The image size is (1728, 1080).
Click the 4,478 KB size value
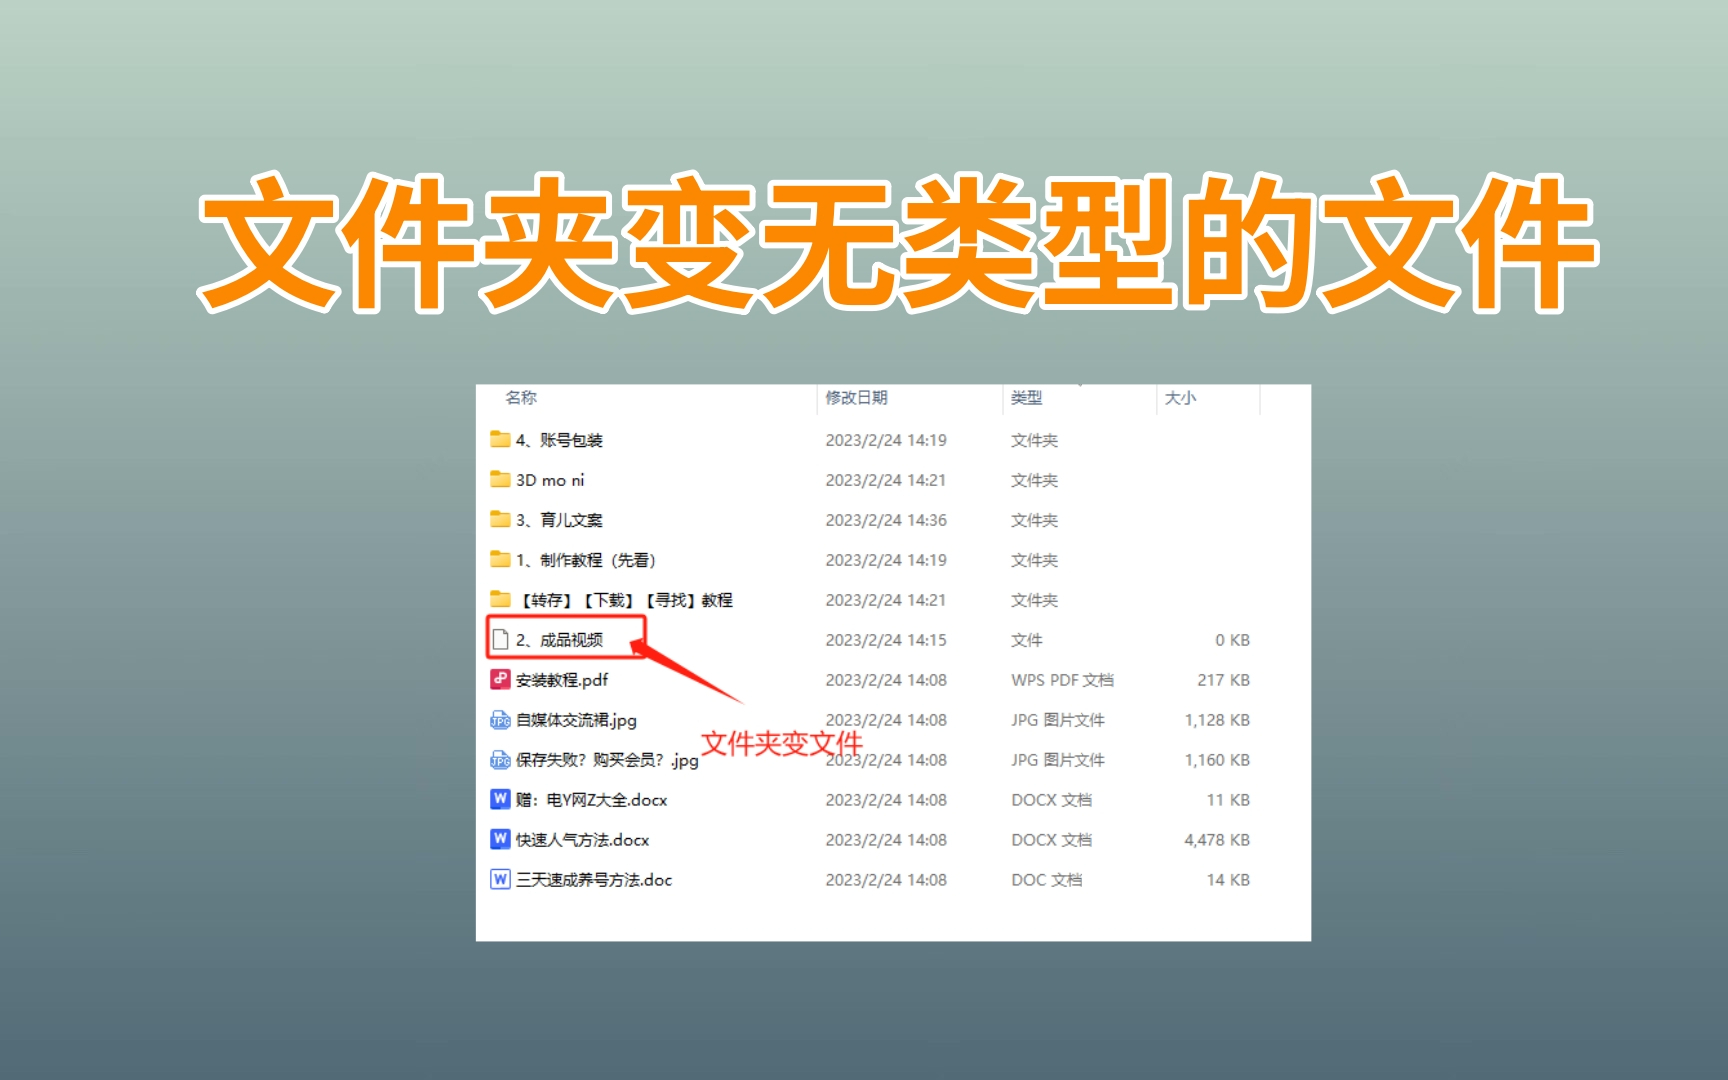coord(1217,840)
